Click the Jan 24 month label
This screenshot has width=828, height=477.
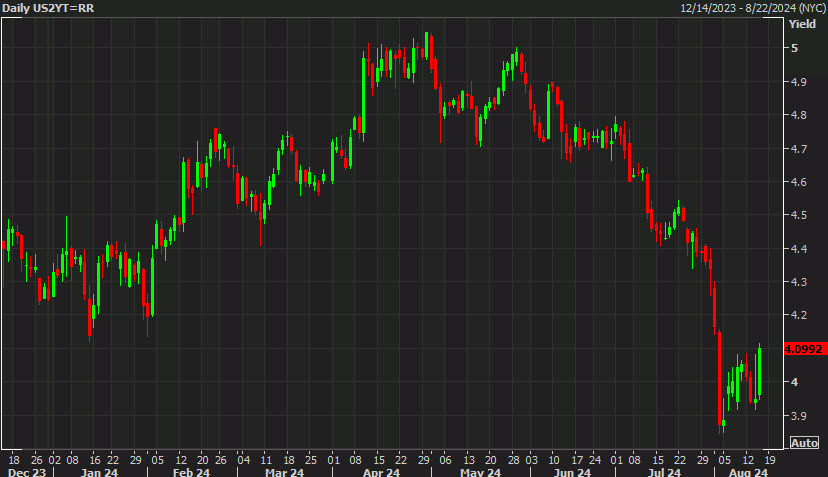click(99, 472)
